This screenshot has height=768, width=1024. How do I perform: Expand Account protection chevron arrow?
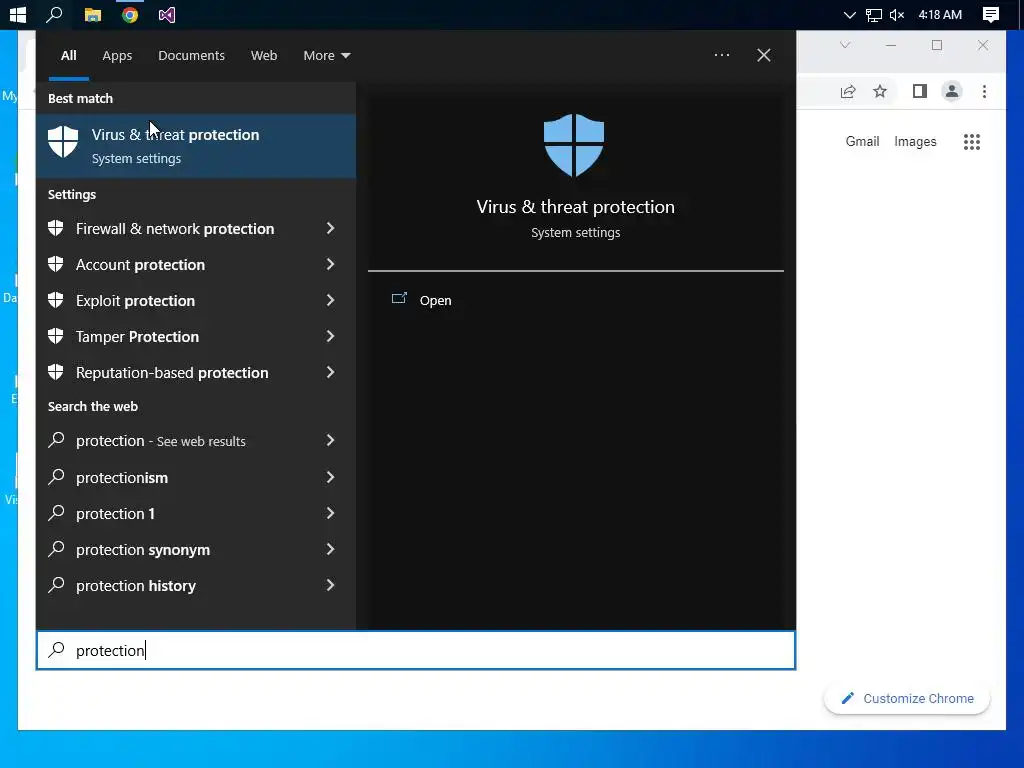(330, 264)
